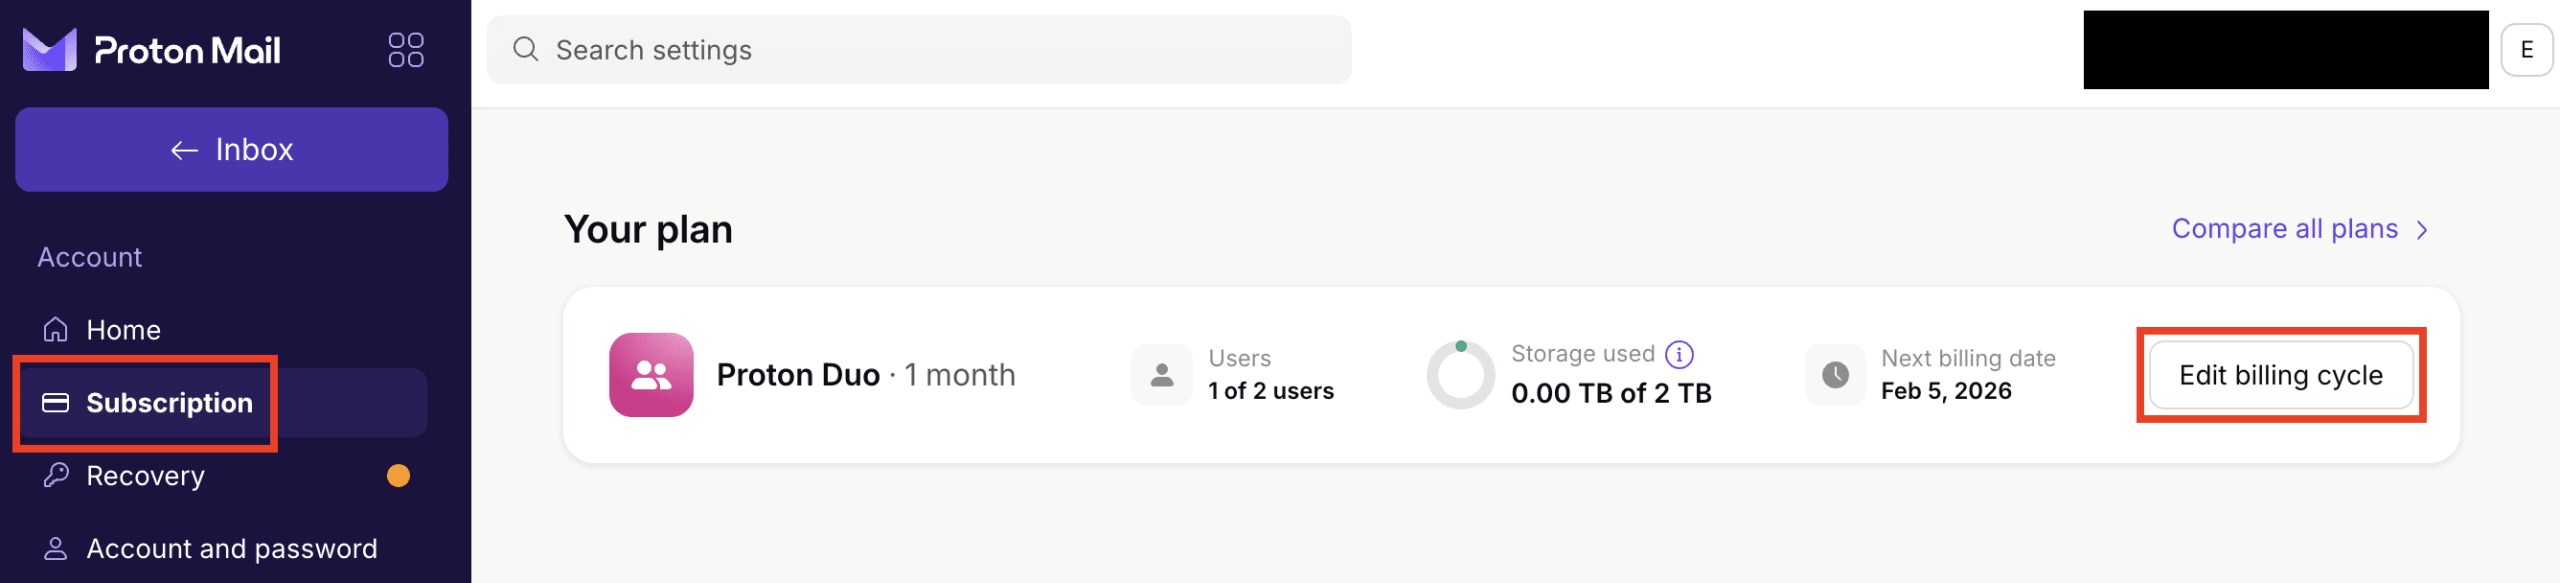Click the Users silhouette icon
Image resolution: width=2560 pixels, height=583 pixels.
tap(1161, 375)
